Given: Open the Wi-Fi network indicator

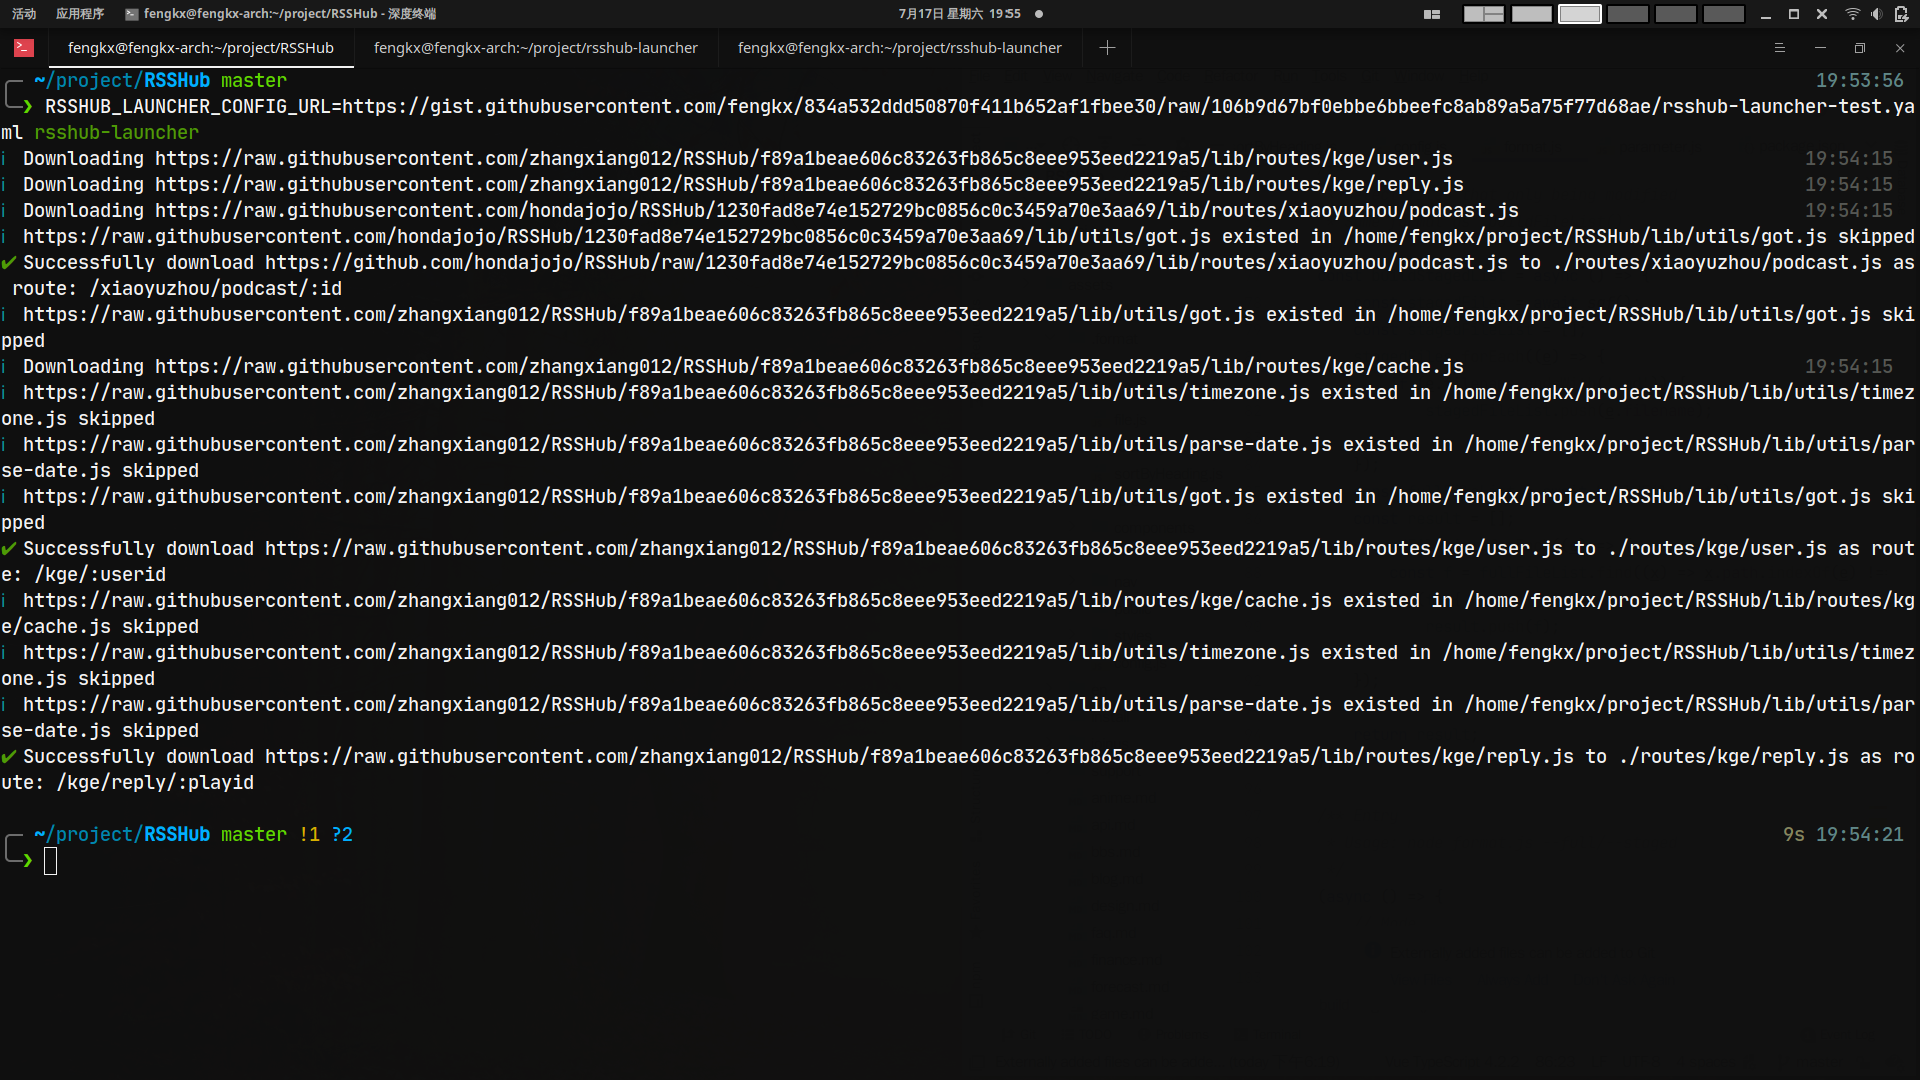Looking at the screenshot, I should (1852, 14).
